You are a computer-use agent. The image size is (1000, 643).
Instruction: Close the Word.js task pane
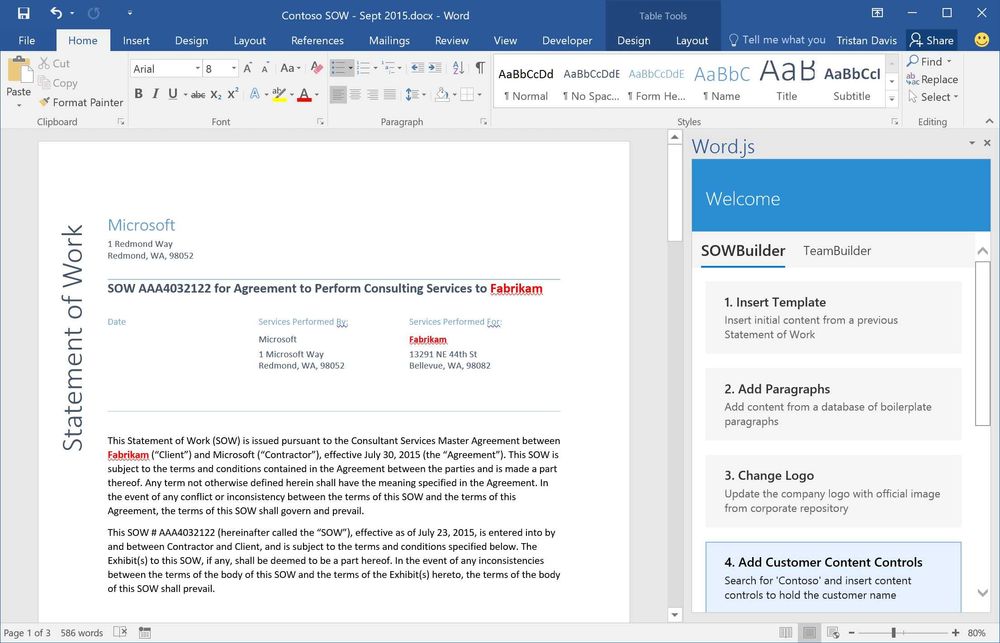(x=987, y=143)
